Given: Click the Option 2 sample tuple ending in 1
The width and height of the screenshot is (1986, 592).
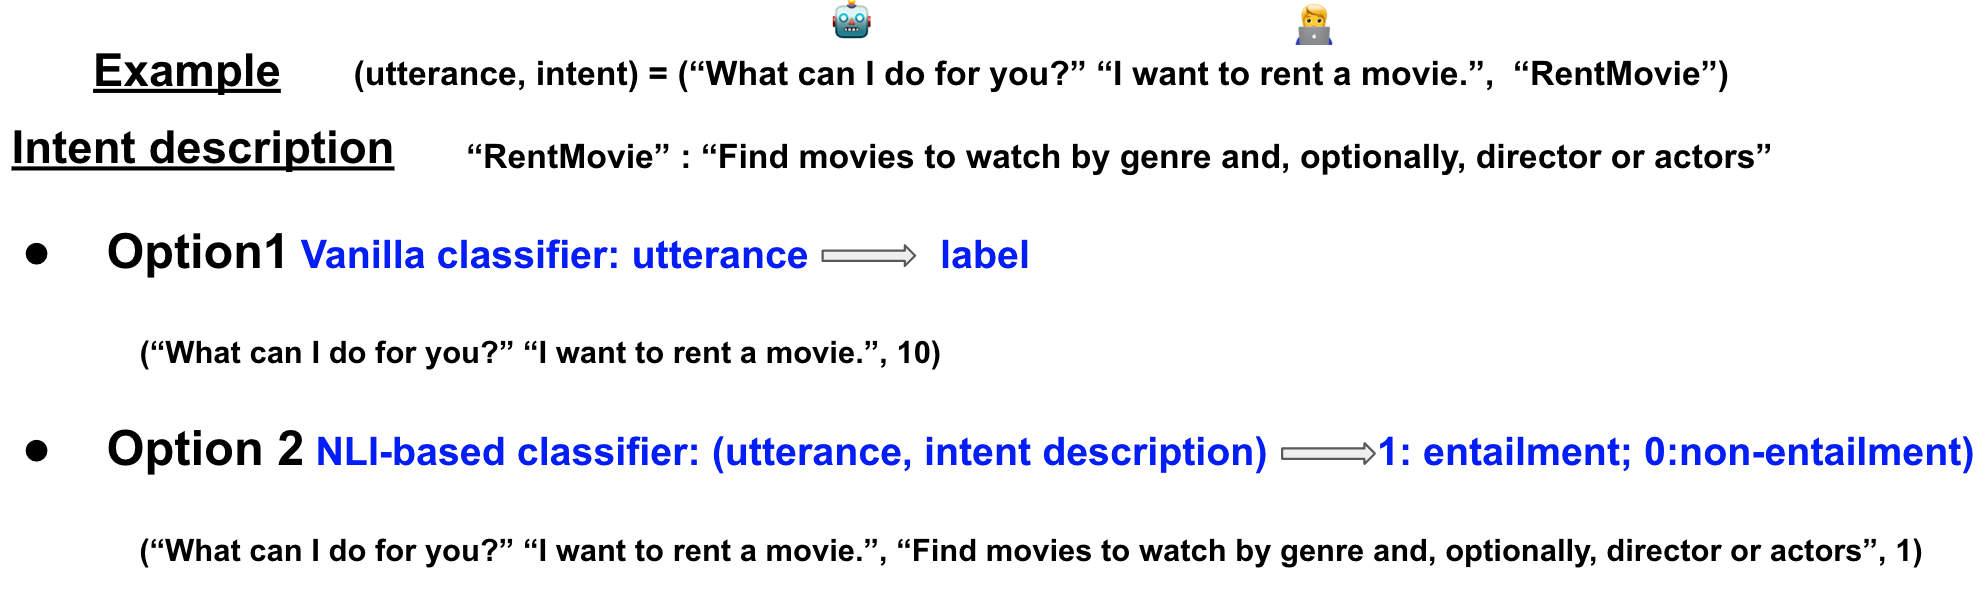Looking at the screenshot, I should [1030, 551].
